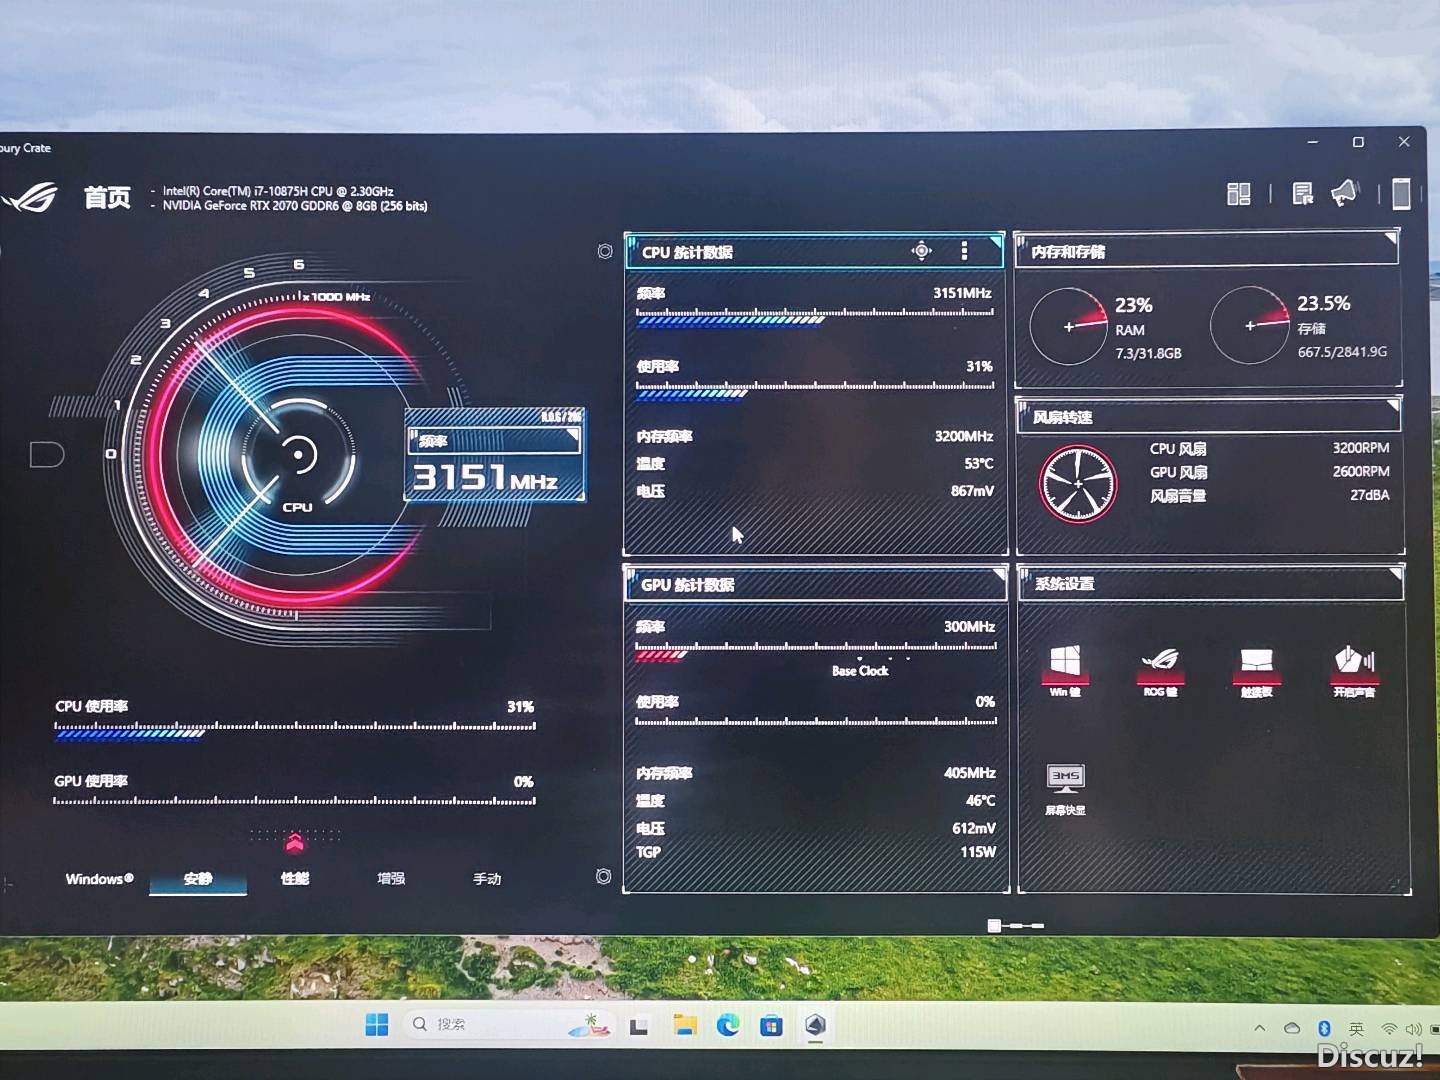This screenshot has height=1080, width=1440.
Task: Collapse the 内存和存储 panel corner
Action: pyautogui.click(x=1391, y=238)
